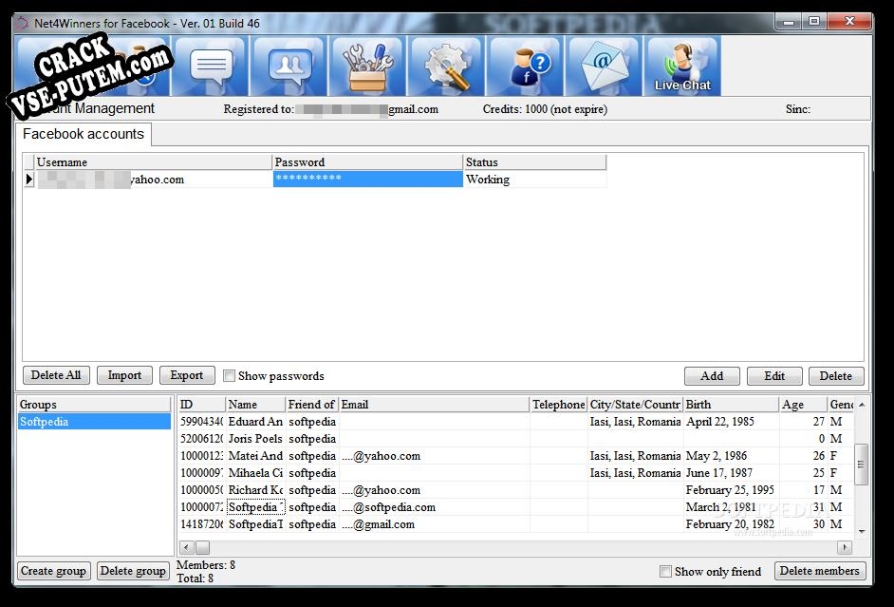Image resolution: width=894 pixels, height=607 pixels.
Task: Select the yahoo.com account username cell
Action: tap(153, 179)
